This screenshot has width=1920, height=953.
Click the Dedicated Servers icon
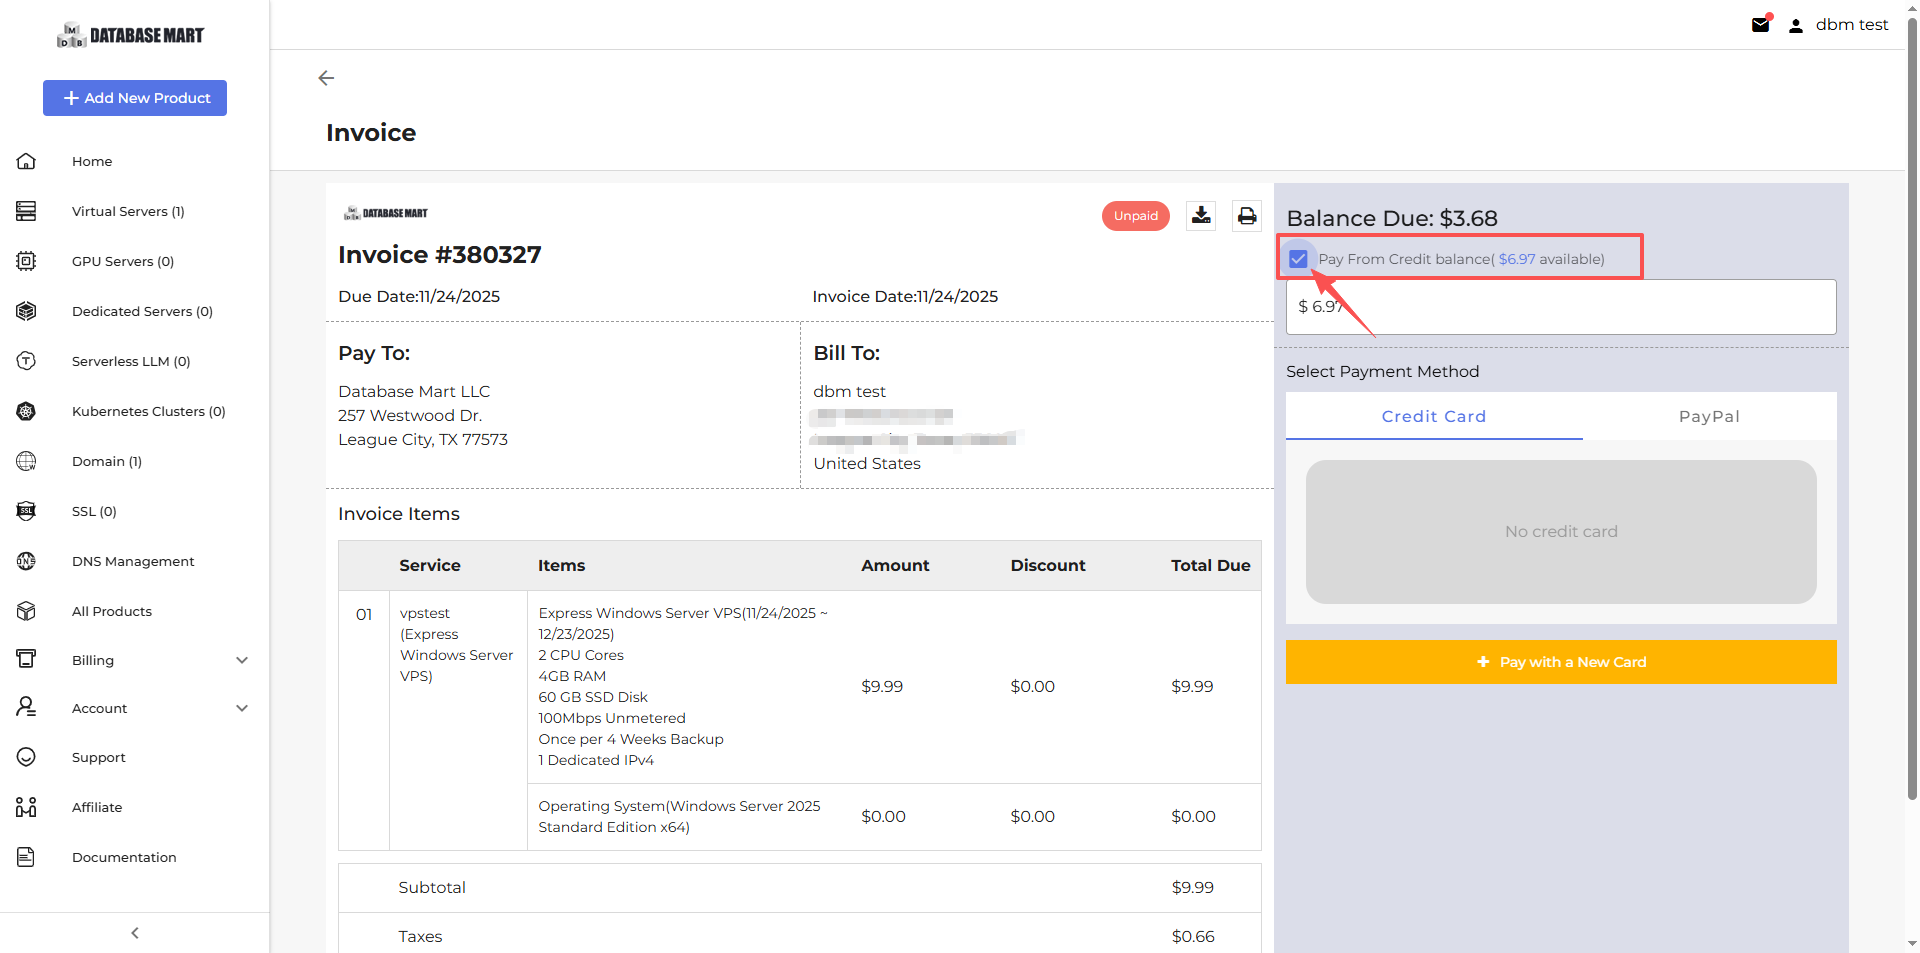point(26,311)
